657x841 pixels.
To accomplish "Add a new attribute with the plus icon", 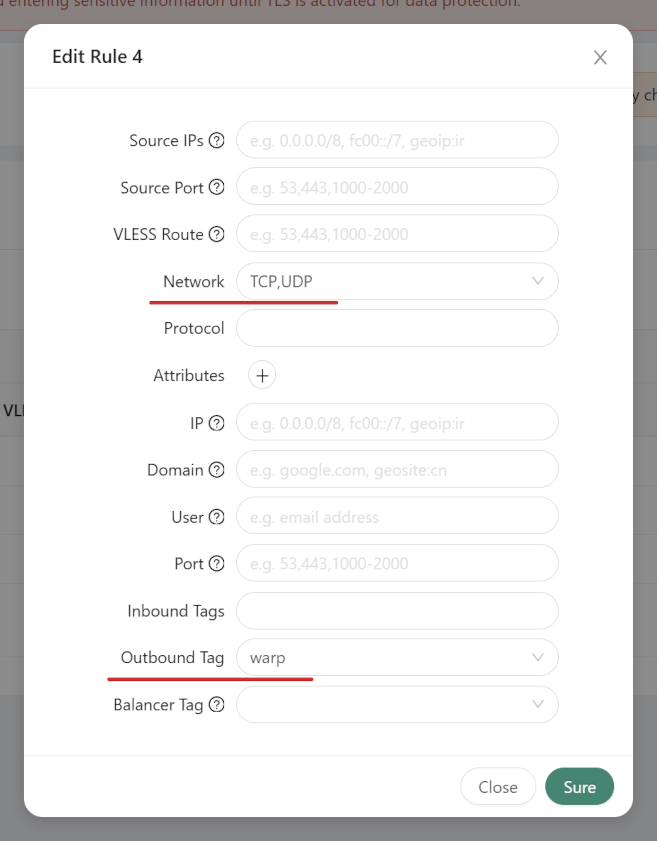I will tap(261, 376).
